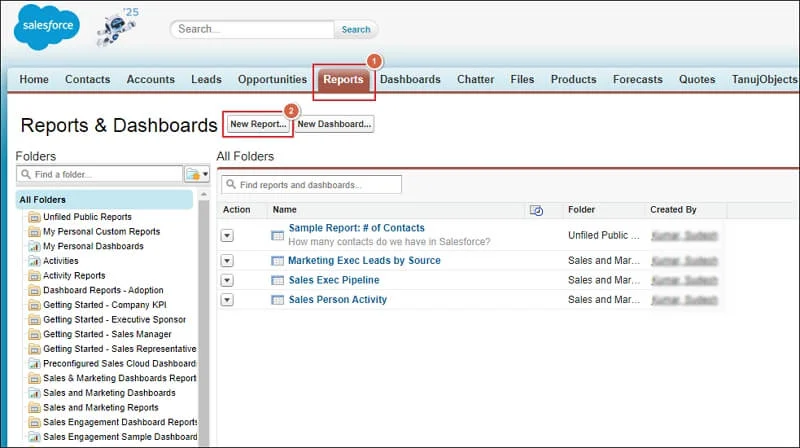Click folder icon of My Personal Custom Reports
The height and width of the screenshot is (448, 800).
(34, 232)
